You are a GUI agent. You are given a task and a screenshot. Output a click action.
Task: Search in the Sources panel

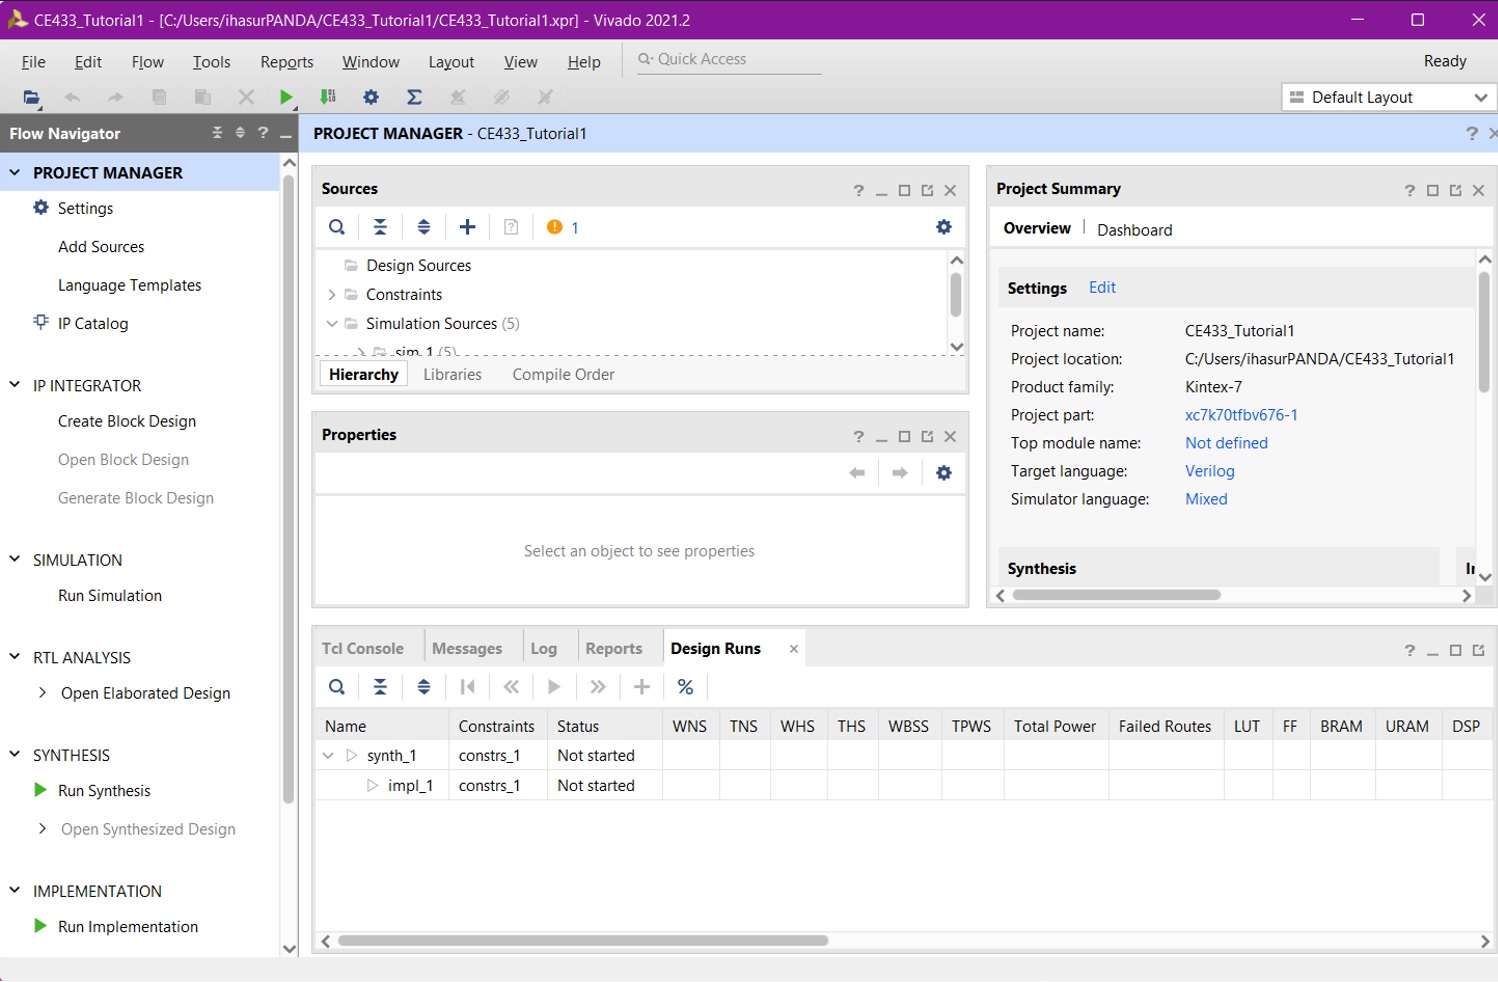(x=337, y=227)
